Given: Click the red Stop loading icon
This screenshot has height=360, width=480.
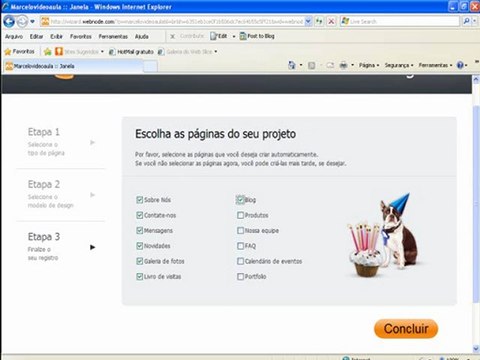Looking at the screenshot, I should pyautogui.click(x=331, y=22).
